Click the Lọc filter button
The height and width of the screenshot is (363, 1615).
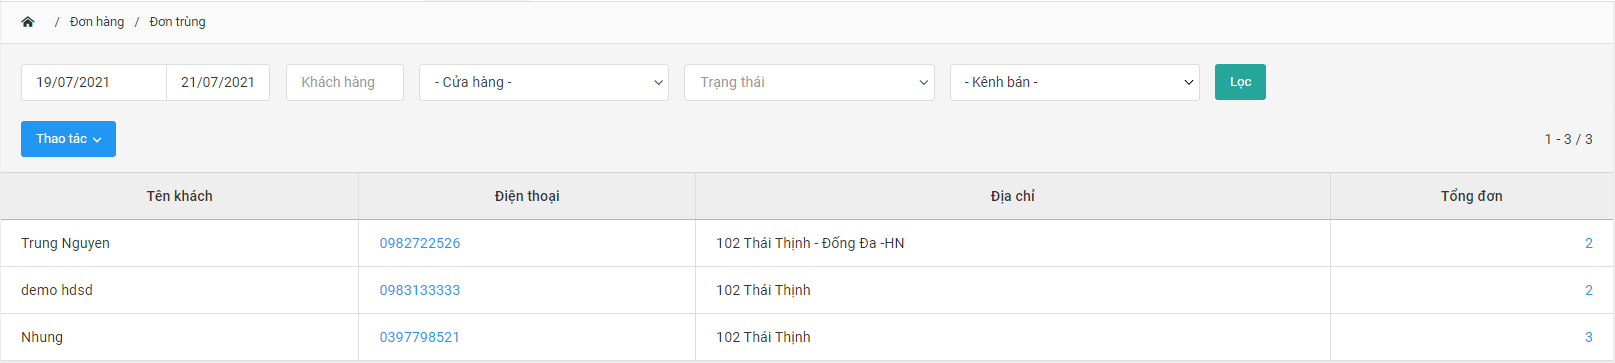(1240, 82)
